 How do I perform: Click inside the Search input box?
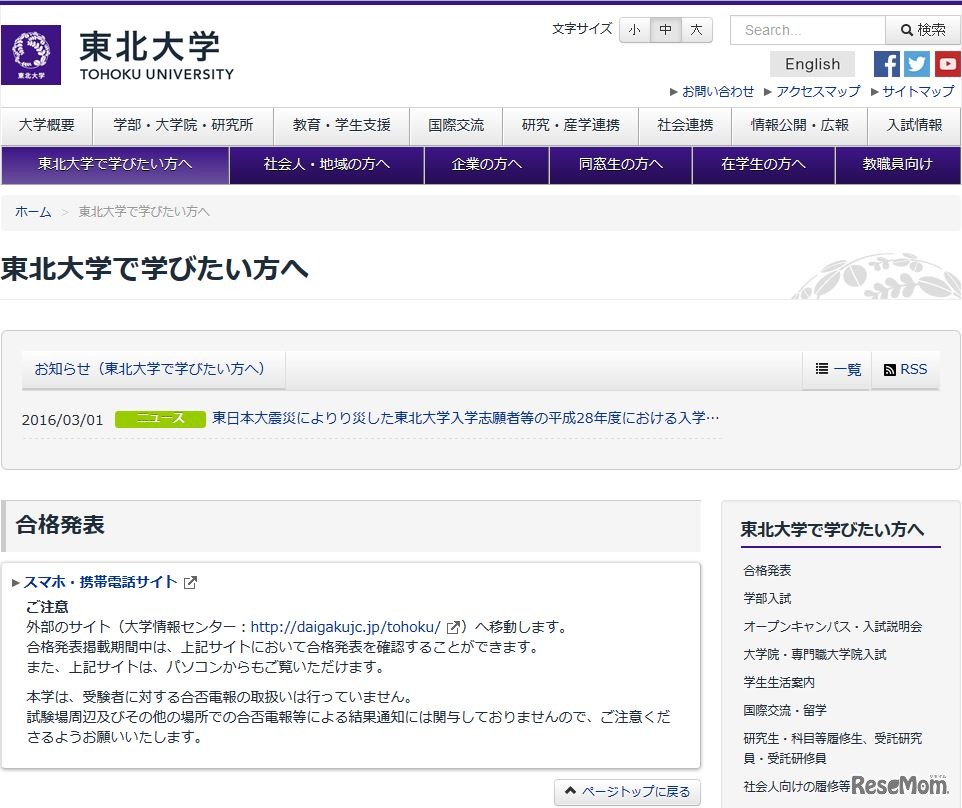(x=806, y=30)
